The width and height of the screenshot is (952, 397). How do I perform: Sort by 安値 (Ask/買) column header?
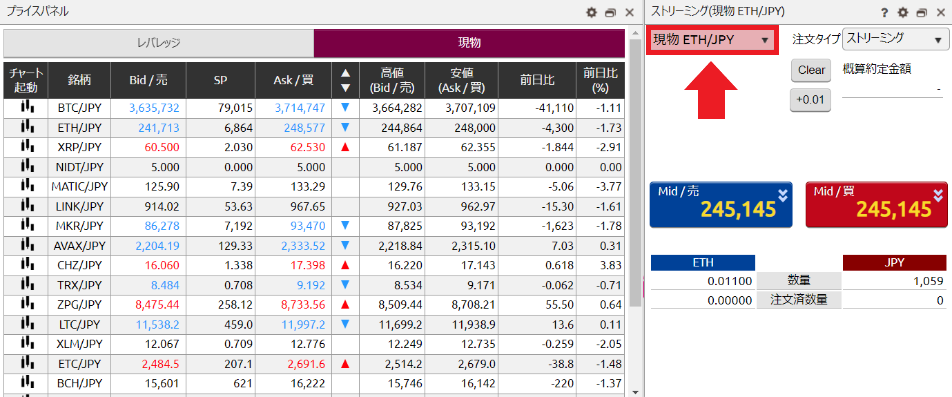click(x=462, y=81)
